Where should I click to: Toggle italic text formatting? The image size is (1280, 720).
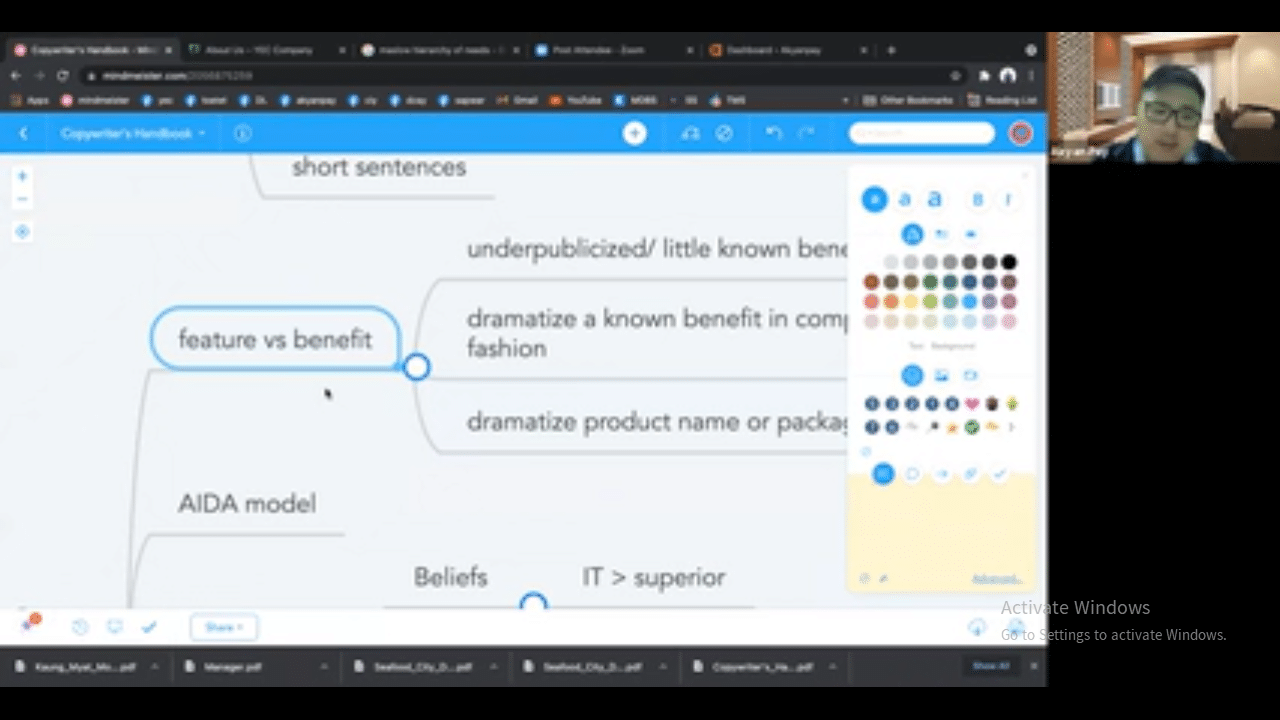(1007, 200)
